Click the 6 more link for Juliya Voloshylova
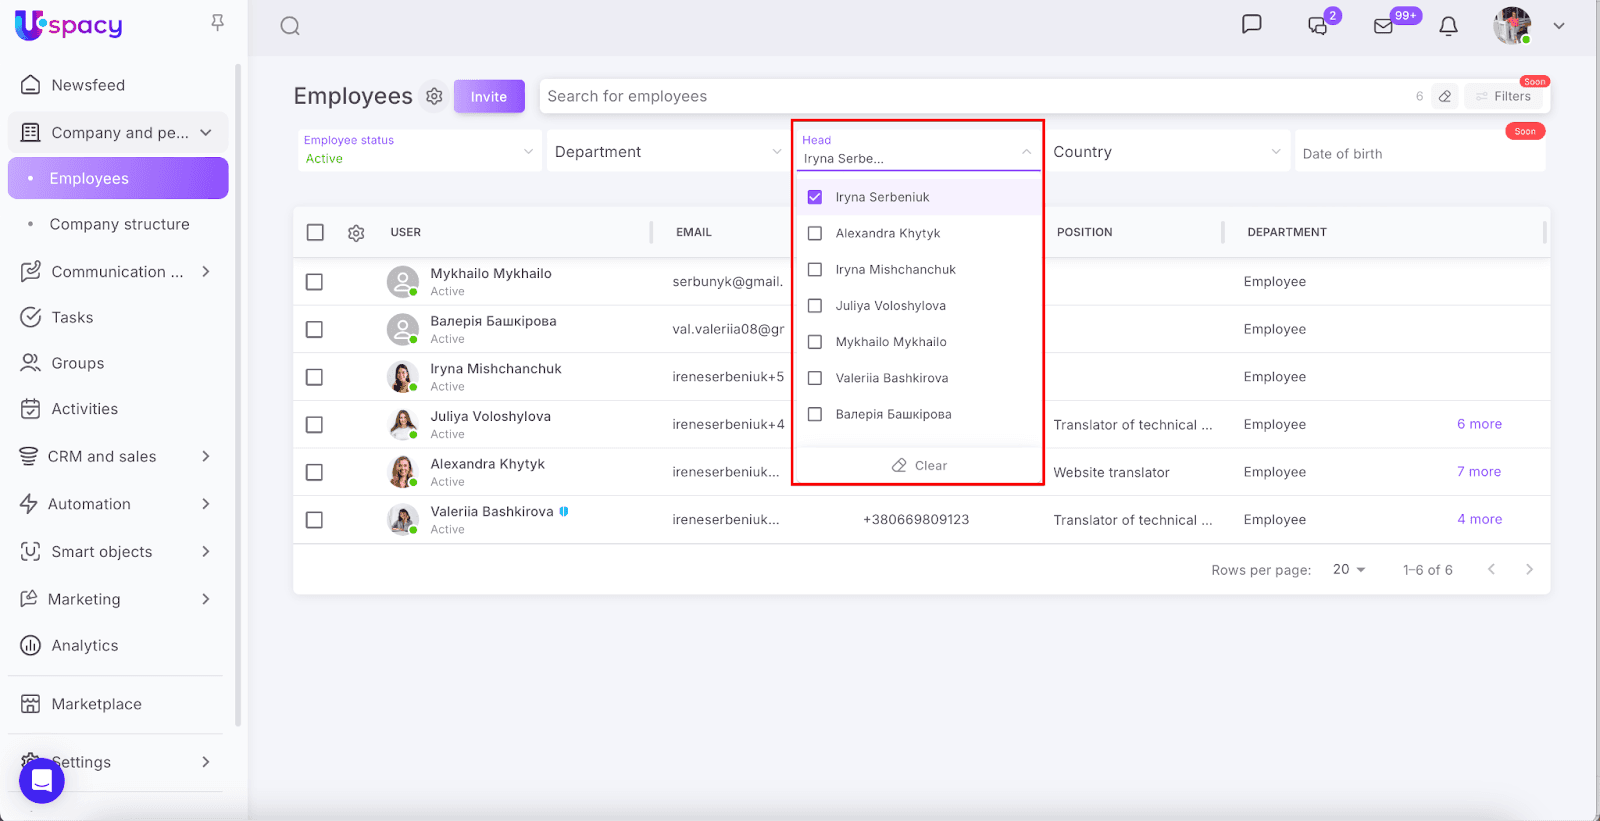The height and width of the screenshot is (821, 1600). pyautogui.click(x=1479, y=424)
